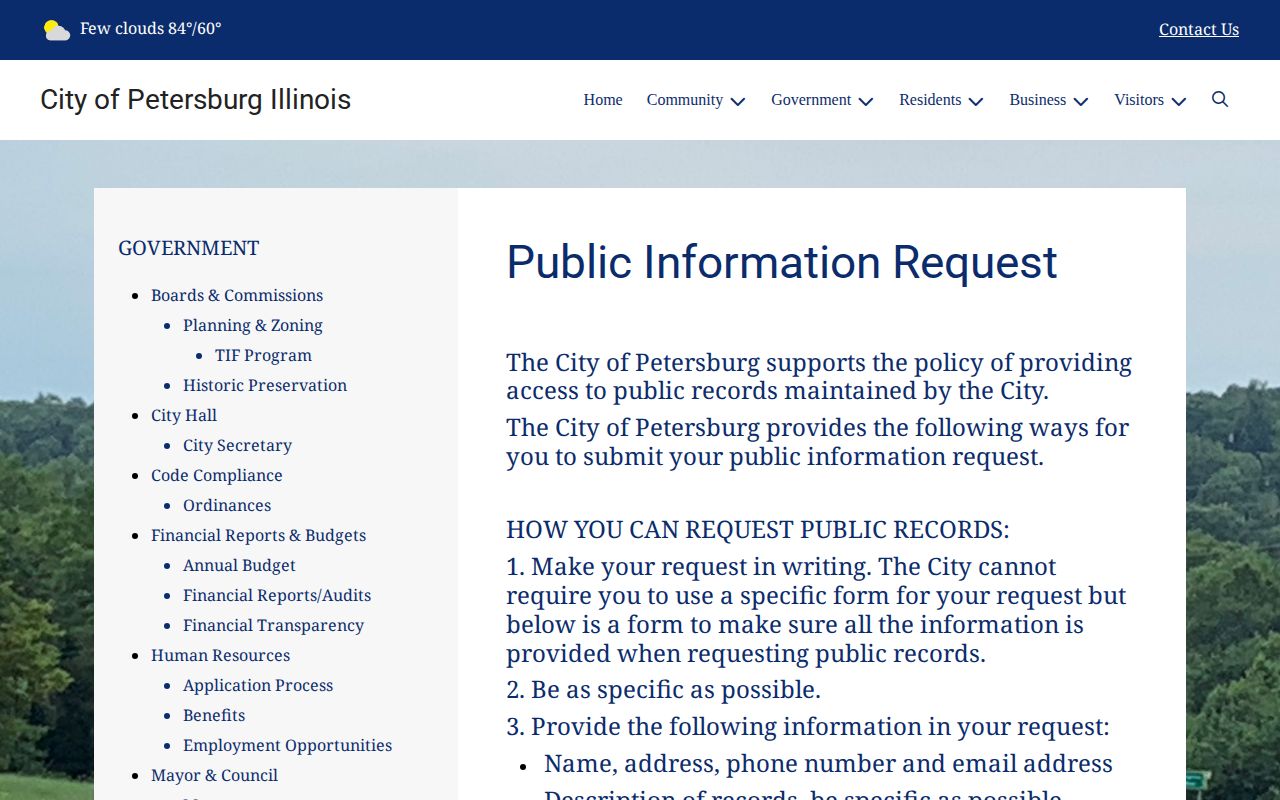Open the Benefits sidebar link
The image size is (1280, 800).
pyautogui.click(x=214, y=716)
